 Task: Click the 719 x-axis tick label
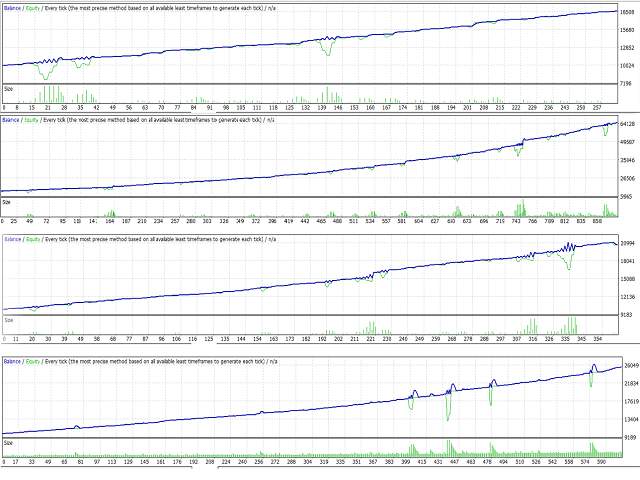click(500, 221)
